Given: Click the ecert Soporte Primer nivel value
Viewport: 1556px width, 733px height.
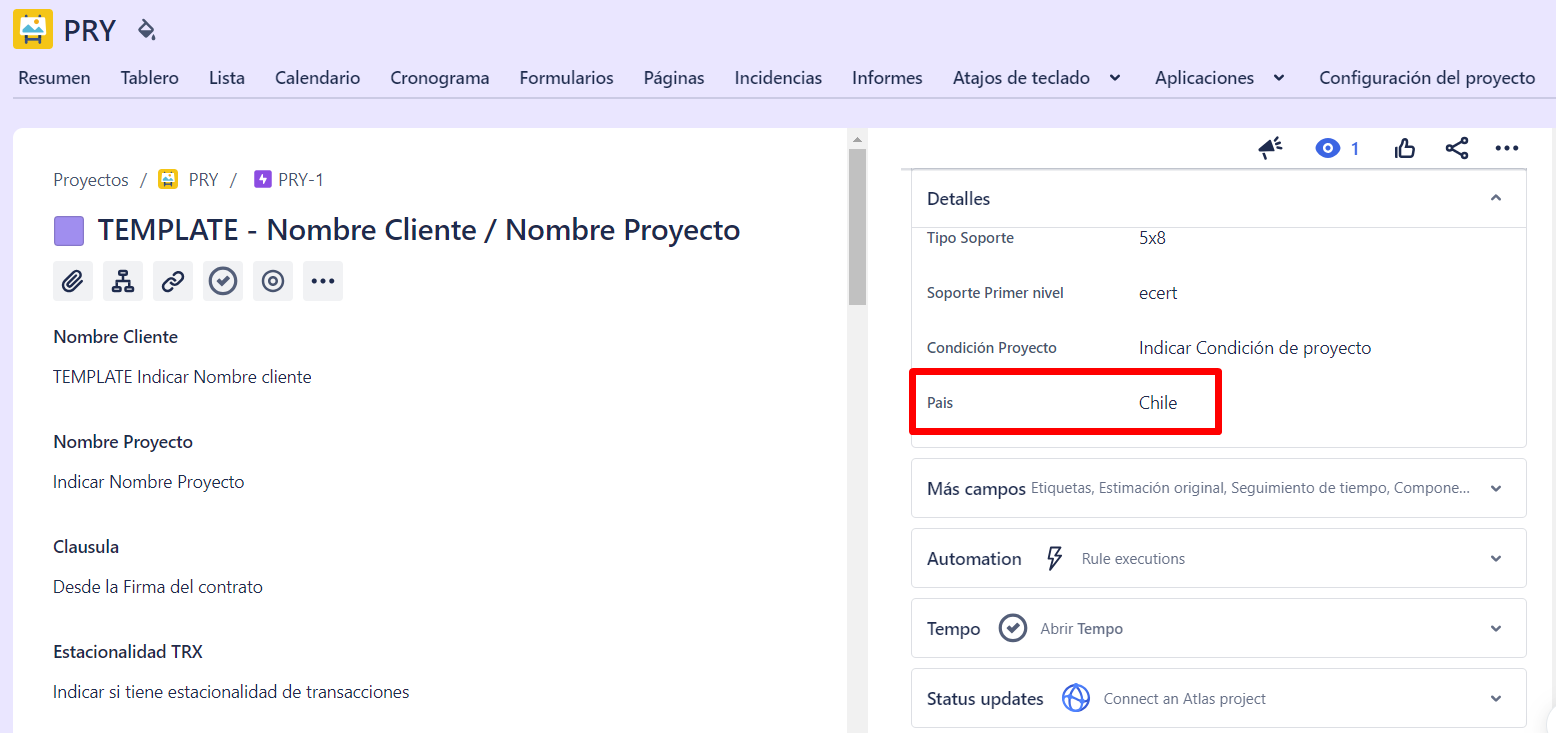Looking at the screenshot, I should (1158, 293).
